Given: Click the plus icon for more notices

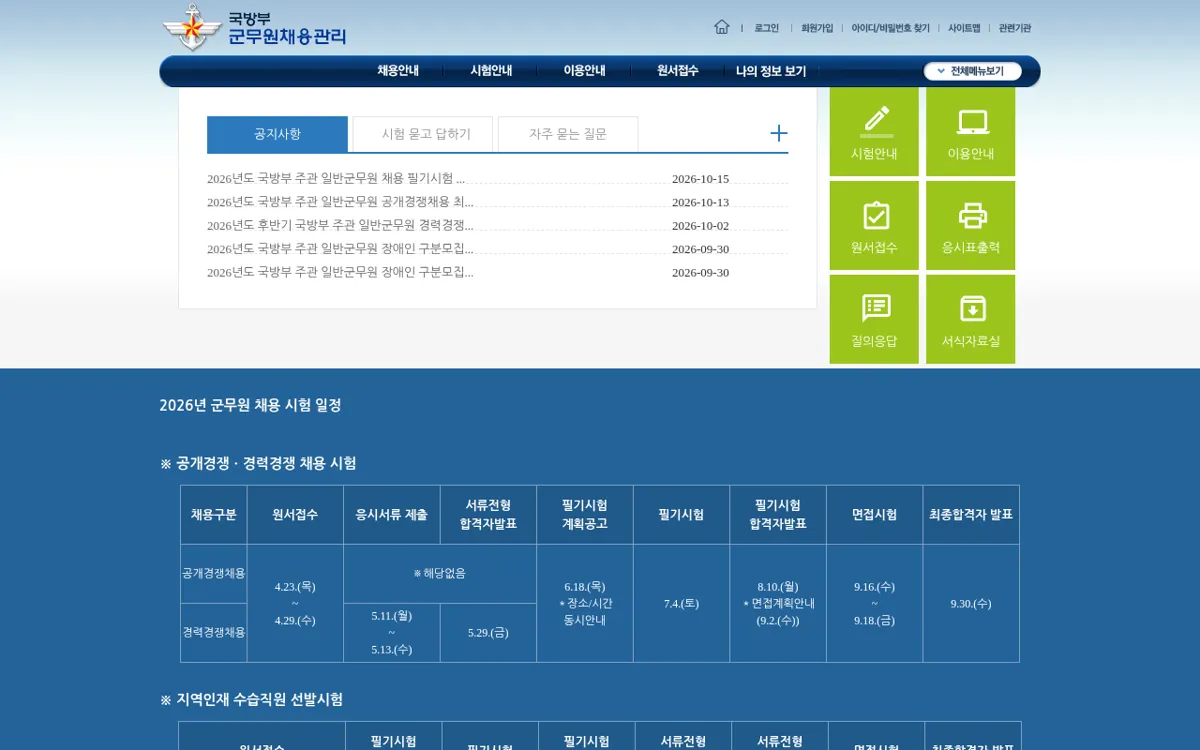Looking at the screenshot, I should 779,133.
